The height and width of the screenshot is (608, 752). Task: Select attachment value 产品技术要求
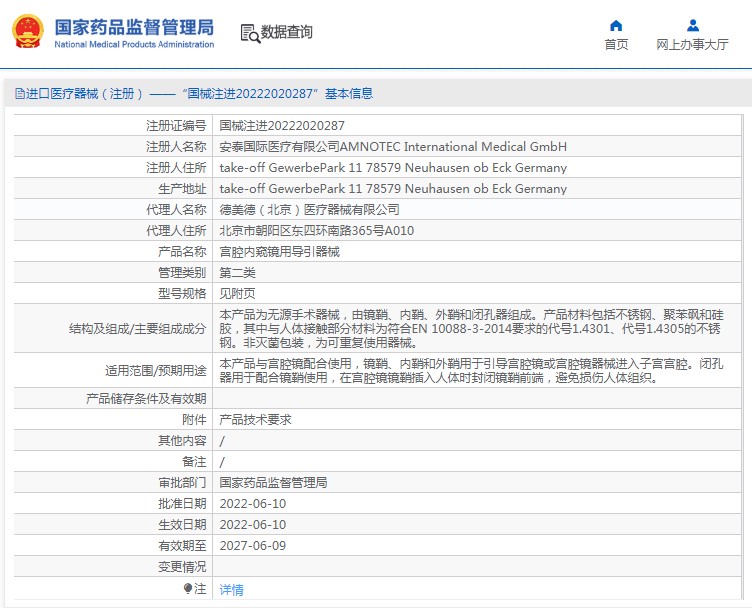255,420
